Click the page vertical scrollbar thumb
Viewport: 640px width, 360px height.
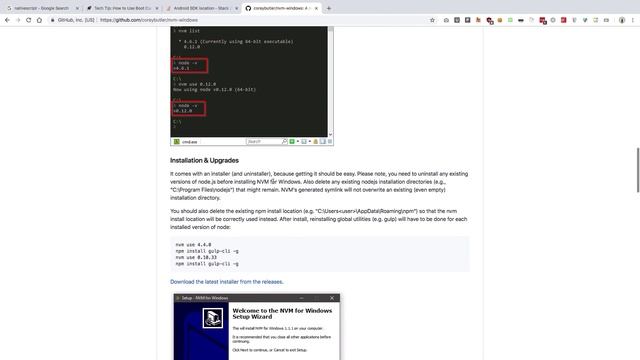tap(638, 170)
